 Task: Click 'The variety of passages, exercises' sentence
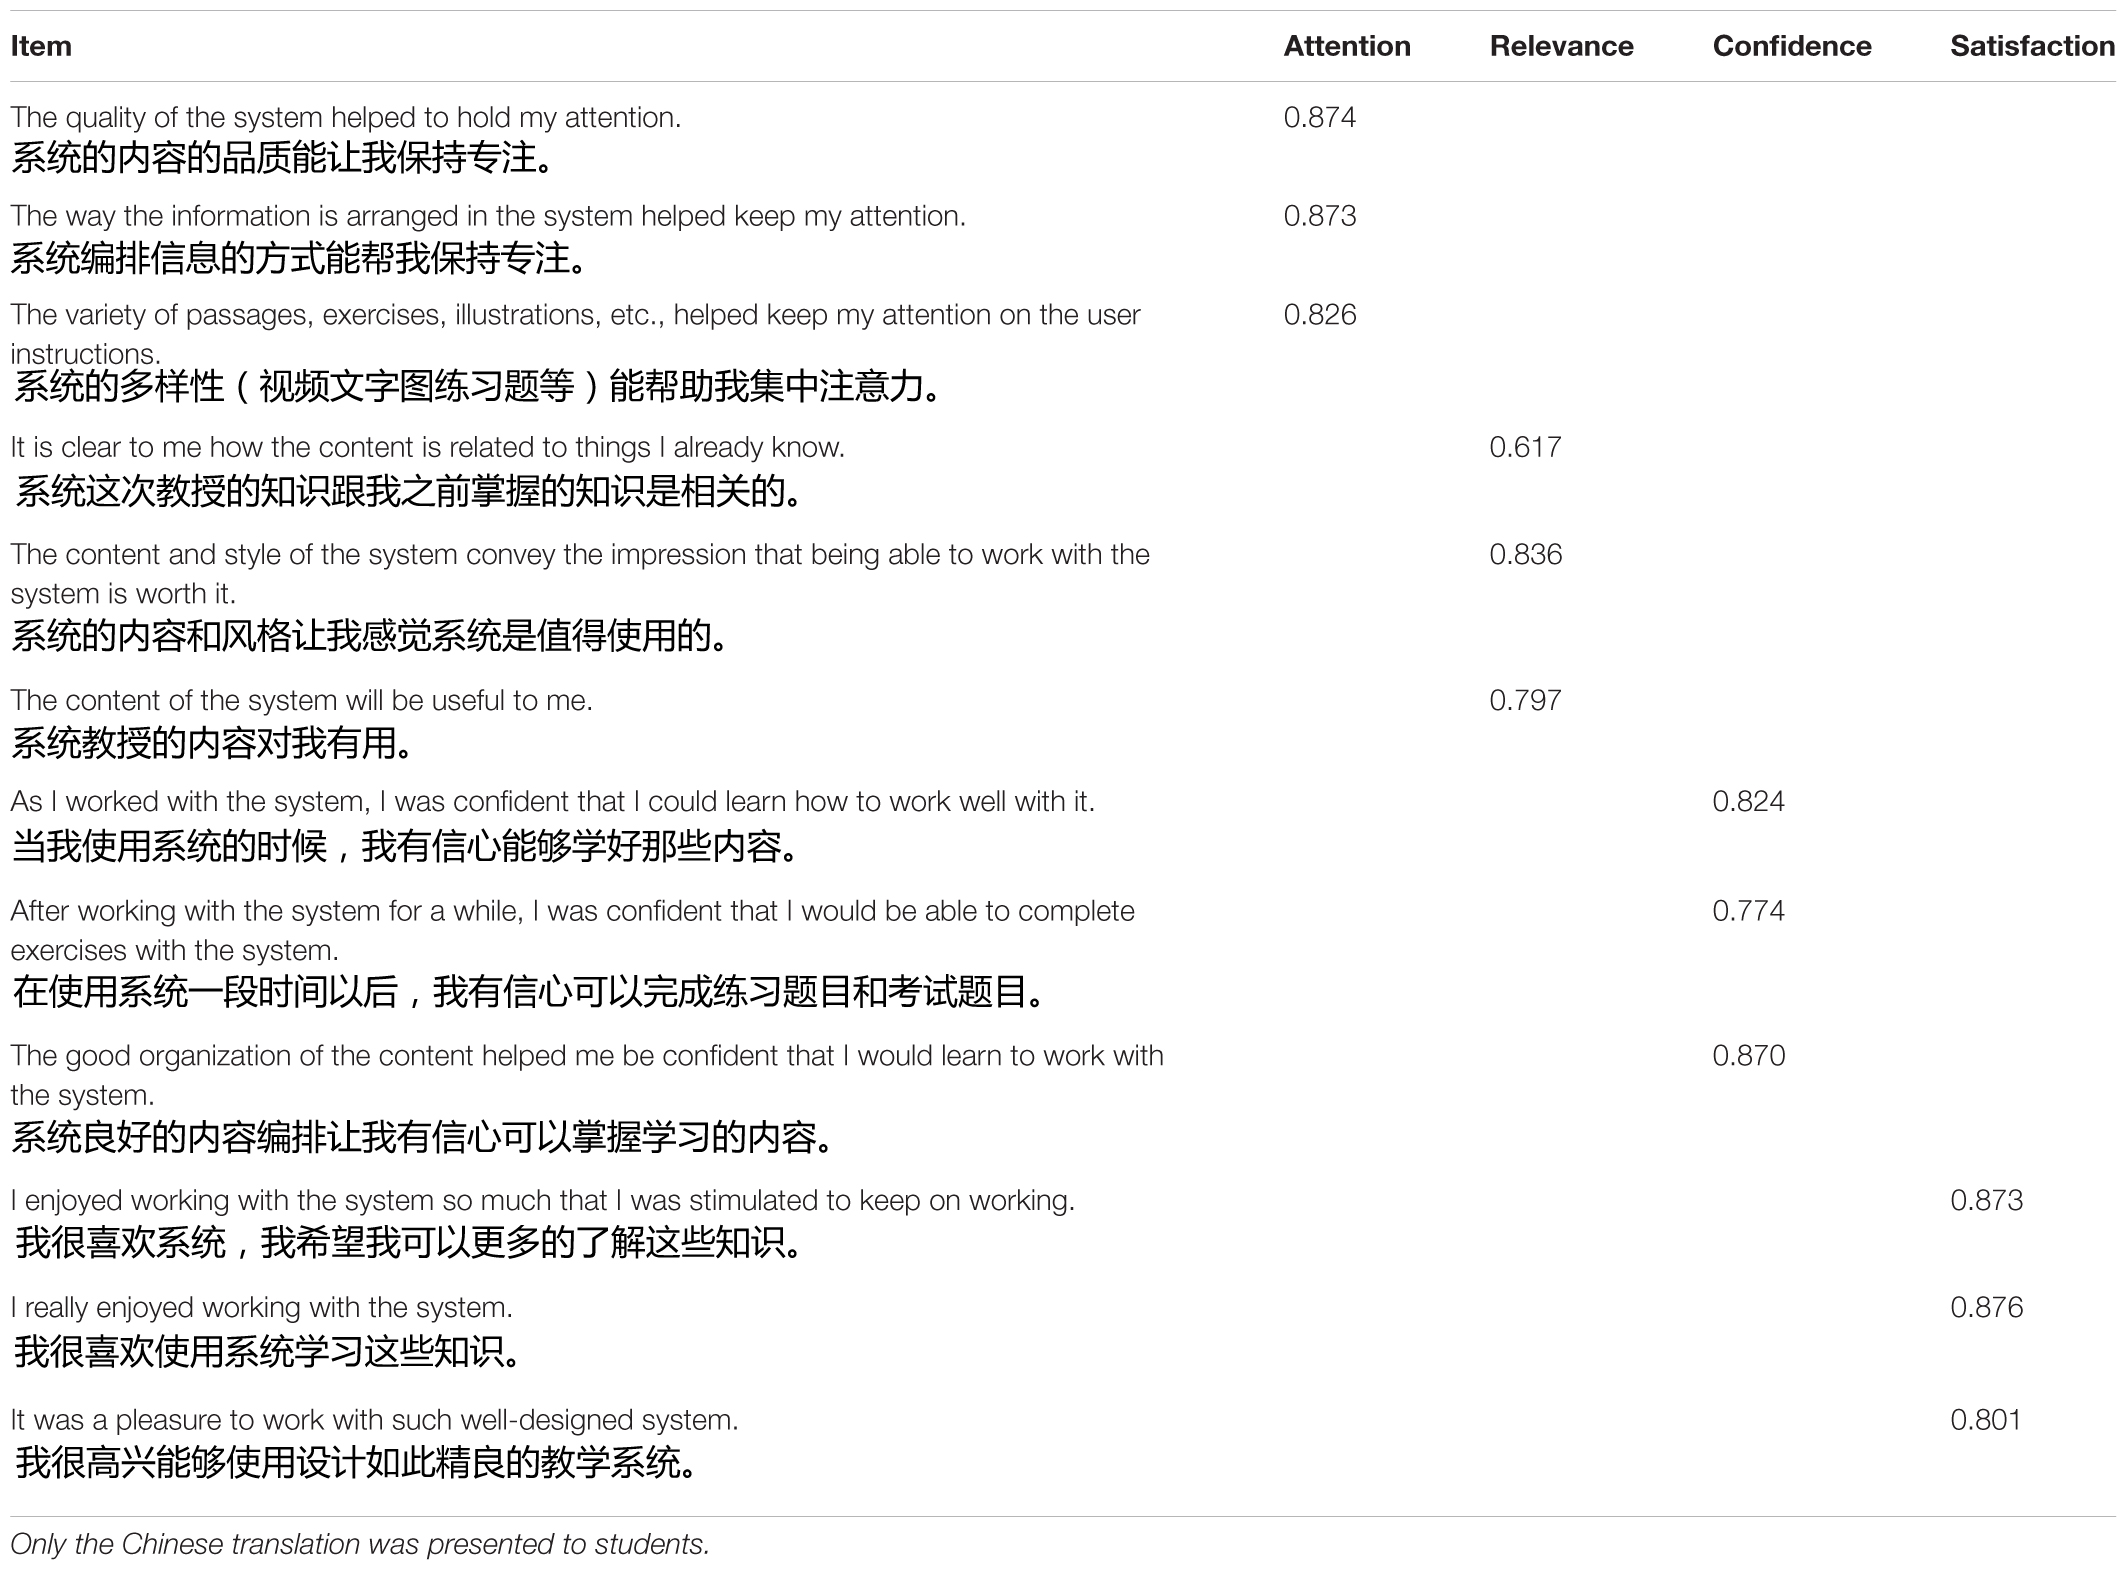click(x=575, y=334)
